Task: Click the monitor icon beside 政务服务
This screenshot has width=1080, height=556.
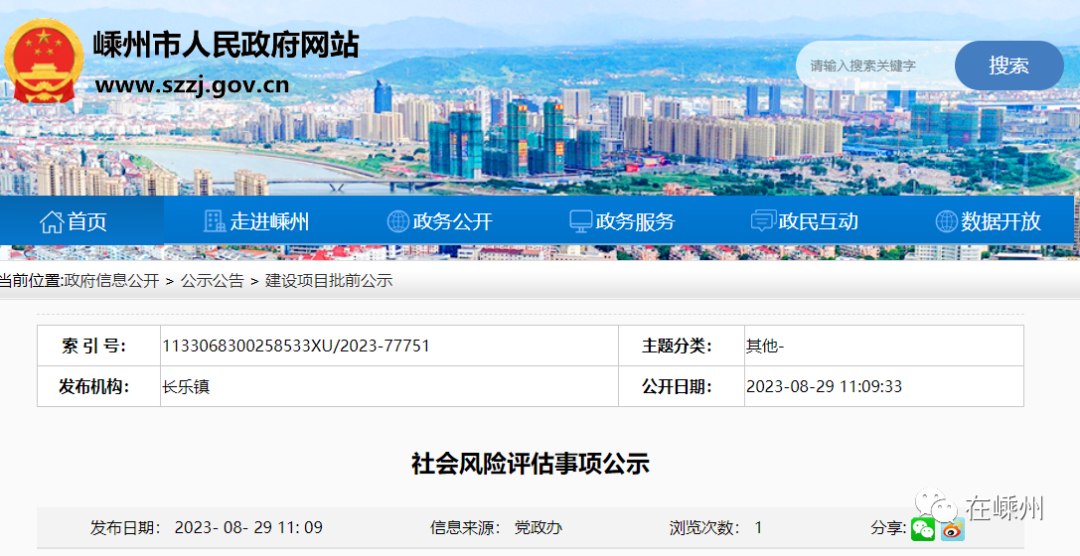Action: point(580,222)
